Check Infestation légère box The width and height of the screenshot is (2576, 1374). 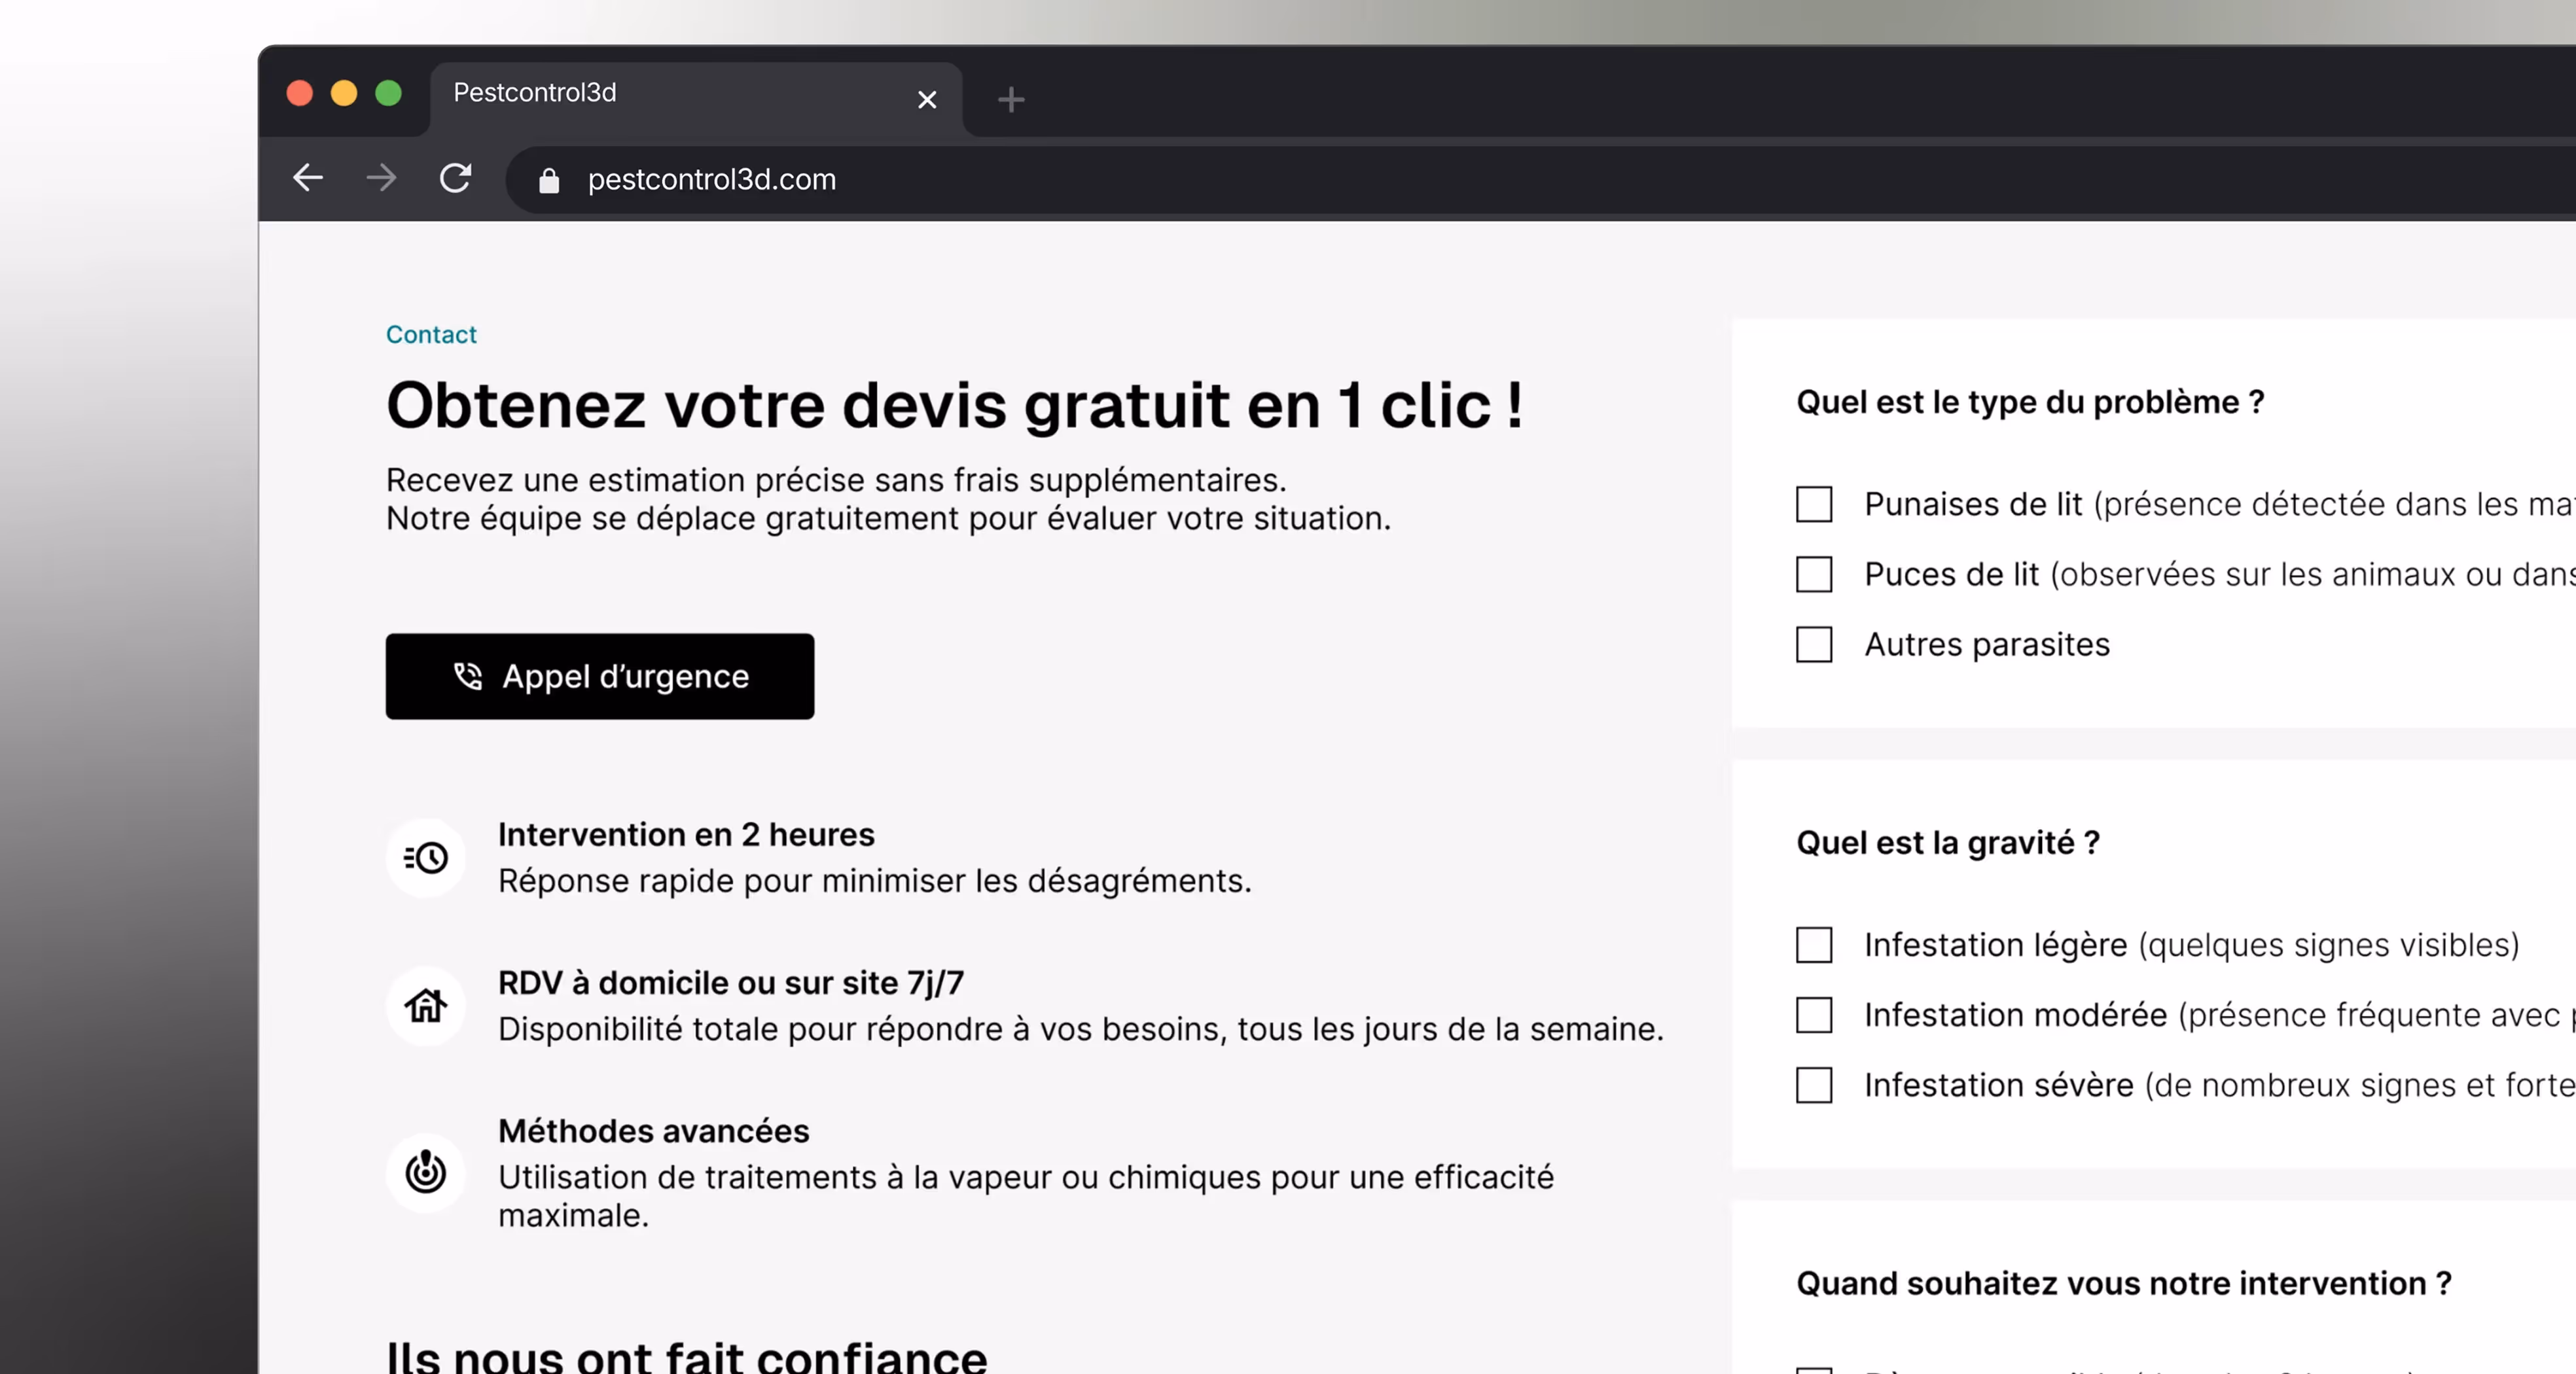[x=1814, y=944]
